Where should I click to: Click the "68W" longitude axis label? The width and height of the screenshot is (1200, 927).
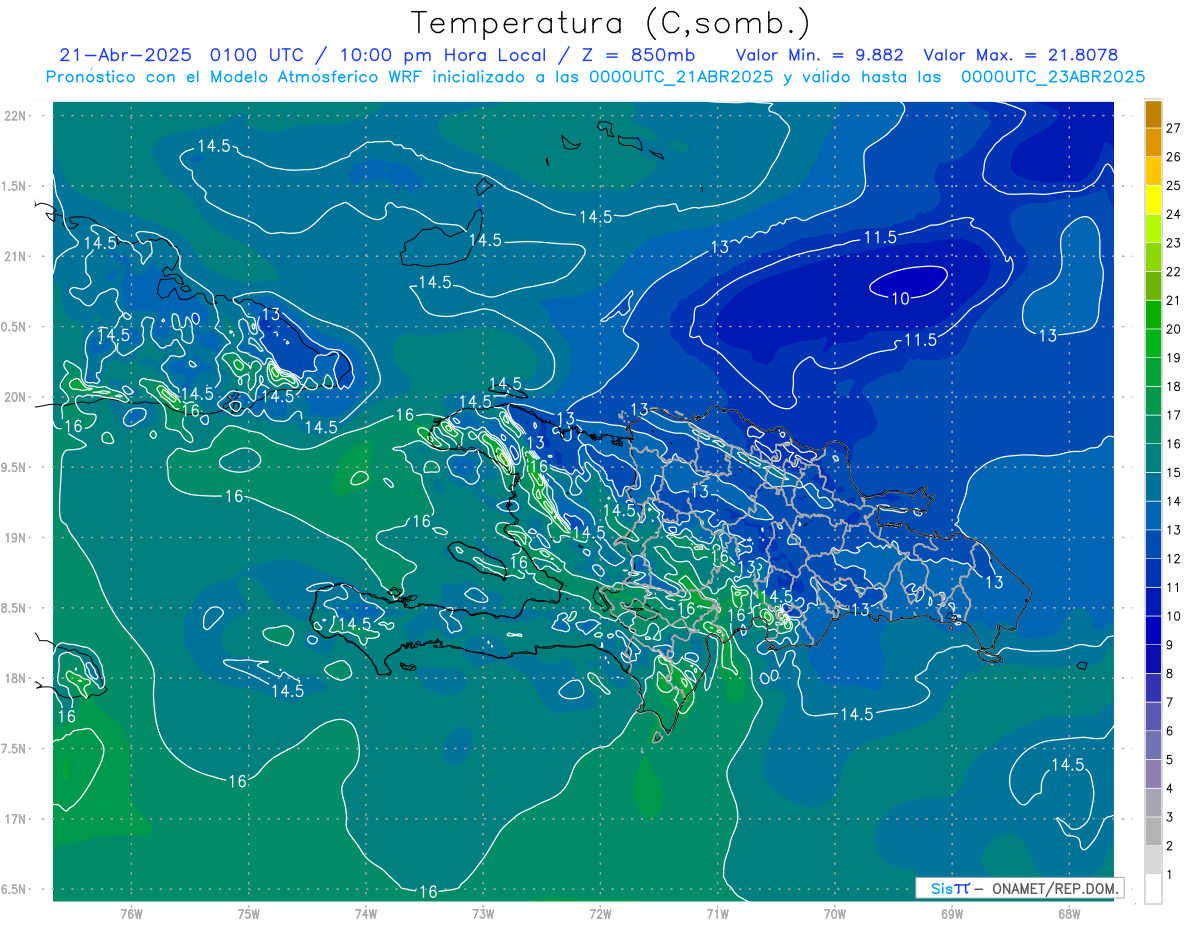click(1069, 912)
